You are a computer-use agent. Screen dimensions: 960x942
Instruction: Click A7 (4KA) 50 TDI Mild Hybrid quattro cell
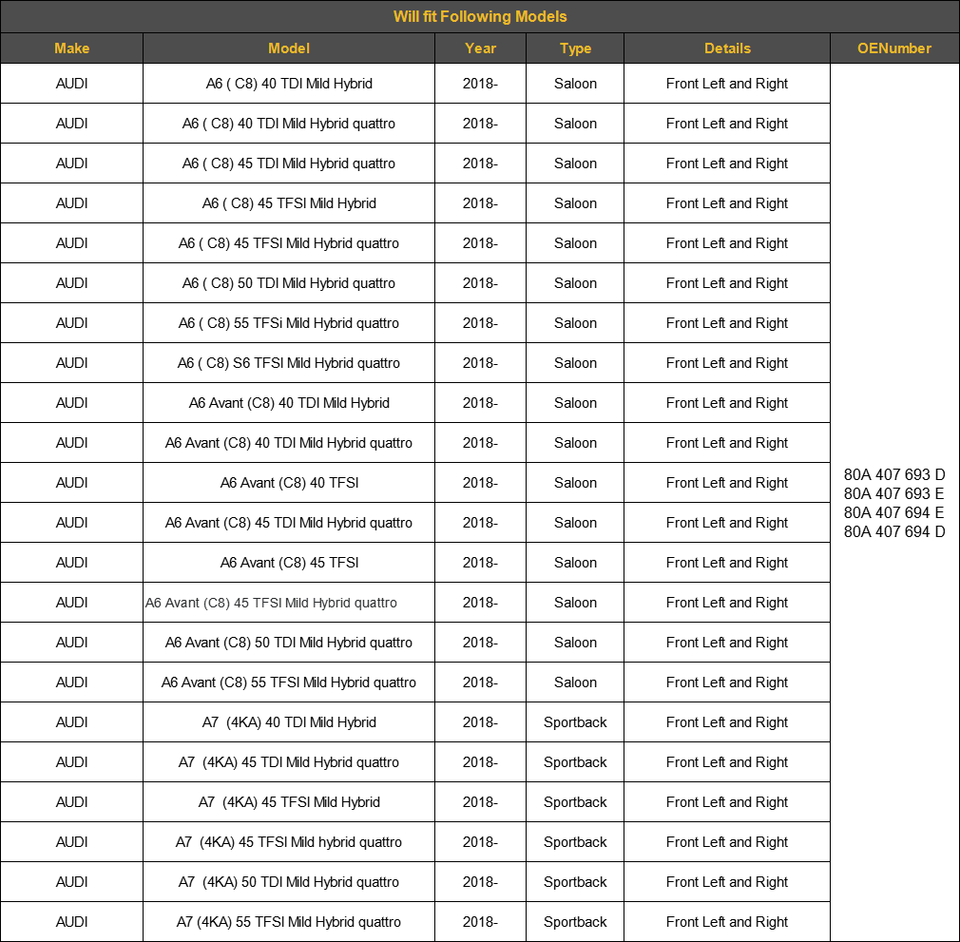click(x=289, y=882)
